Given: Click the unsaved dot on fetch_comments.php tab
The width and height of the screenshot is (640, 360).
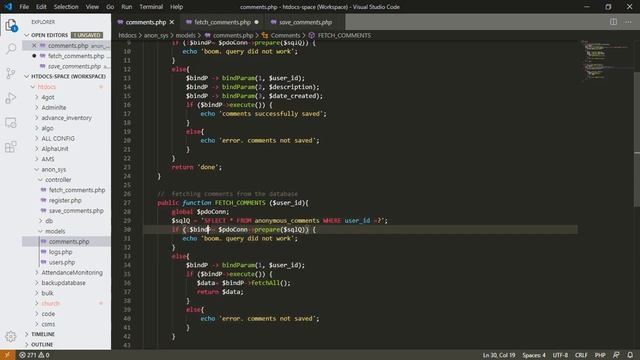Looking at the screenshot, I should 257,22.
